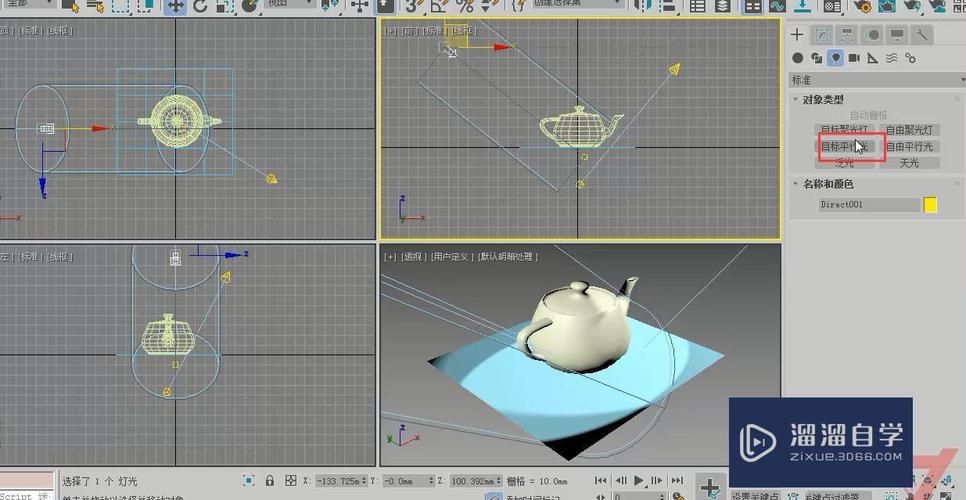Select the Cameras category icon
Image resolution: width=966 pixels, height=500 pixels.
854,59
